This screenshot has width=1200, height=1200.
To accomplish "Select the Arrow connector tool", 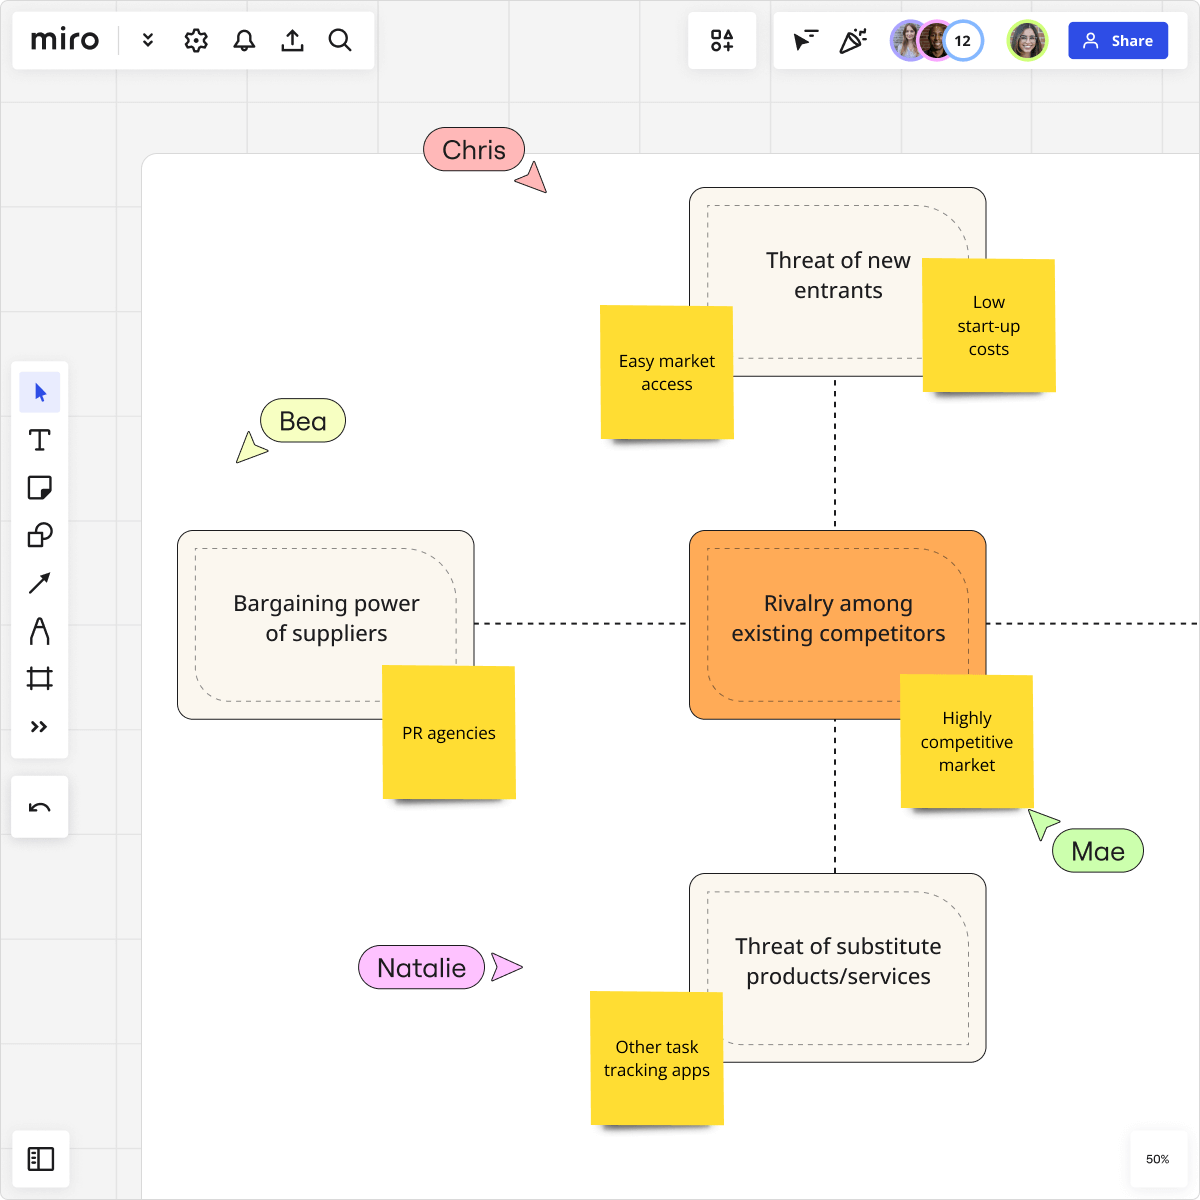I will [x=40, y=583].
